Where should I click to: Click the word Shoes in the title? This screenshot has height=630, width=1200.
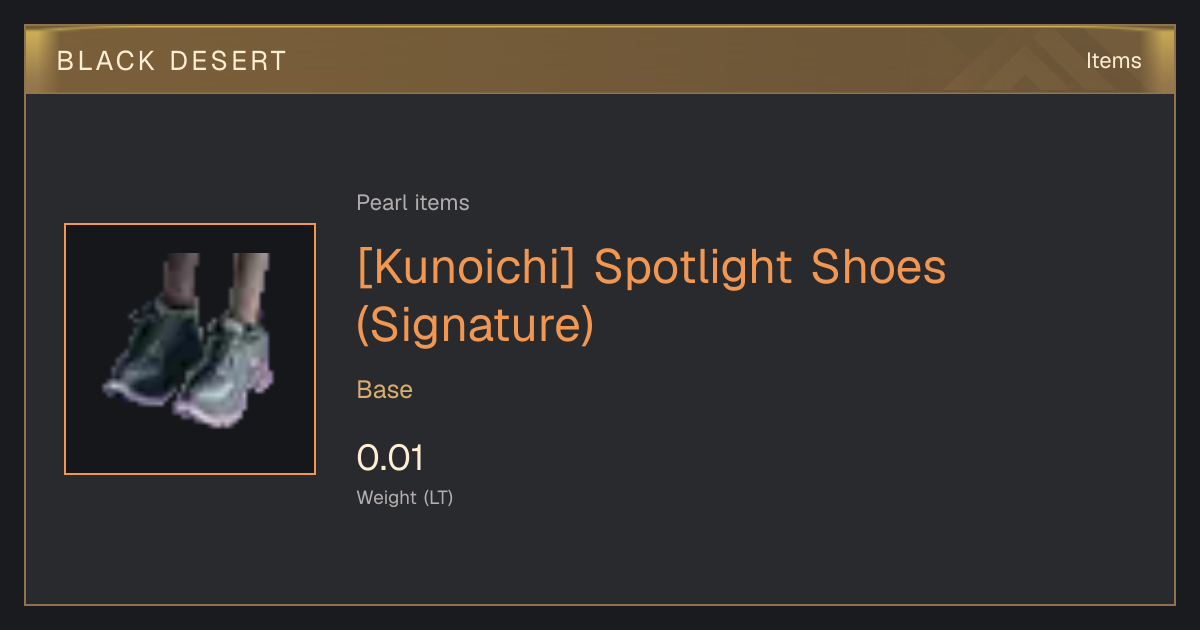(878, 267)
